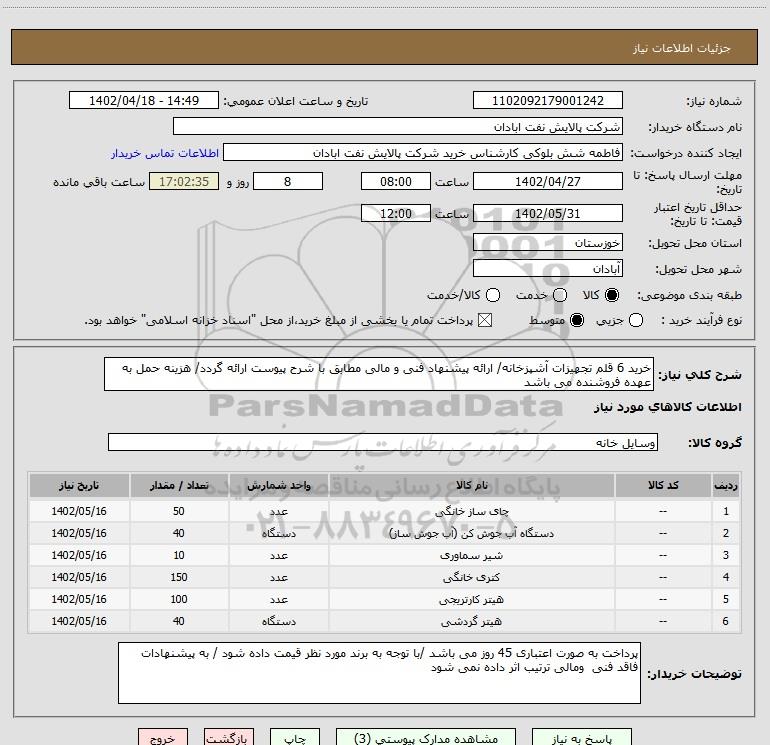Click the گروه کالا field
The height and width of the screenshot is (745, 770).
[x=383, y=442]
